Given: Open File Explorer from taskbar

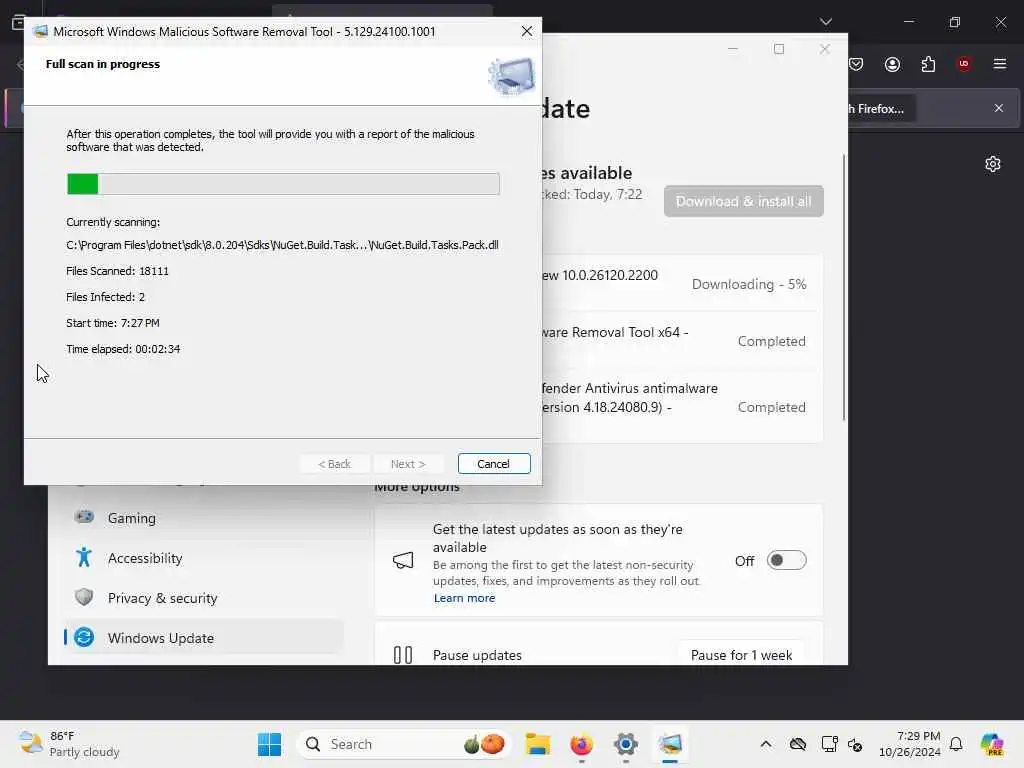Looking at the screenshot, I should pyautogui.click(x=537, y=744).
